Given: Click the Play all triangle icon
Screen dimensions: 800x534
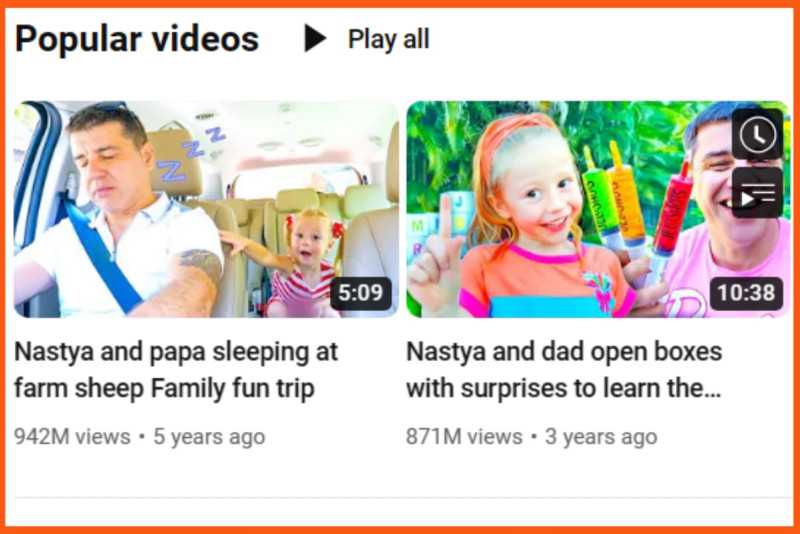Looking at the screenshot, I should click(x=315, y=39).
